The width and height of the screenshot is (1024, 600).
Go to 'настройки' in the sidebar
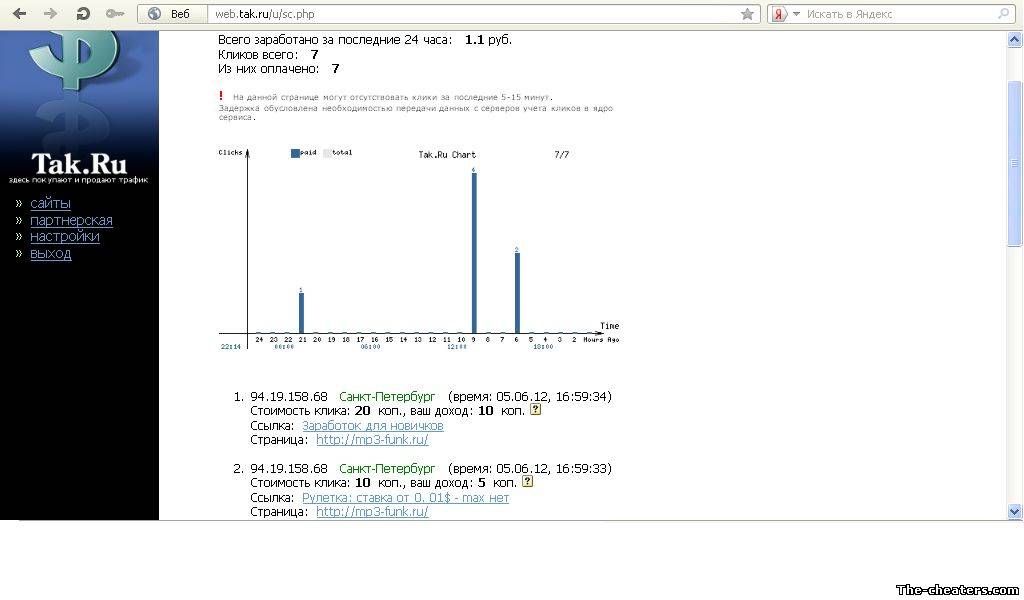64,237
